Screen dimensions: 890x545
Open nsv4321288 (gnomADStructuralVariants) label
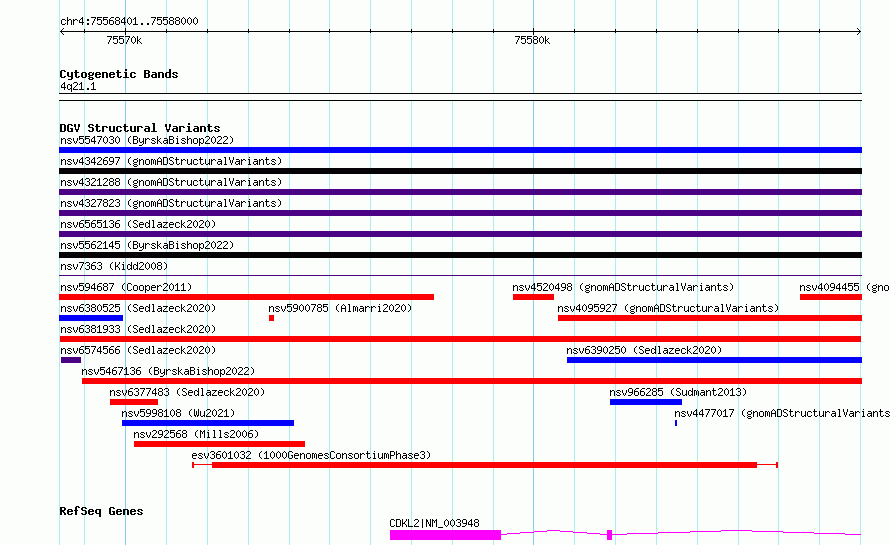pos(171,182)
